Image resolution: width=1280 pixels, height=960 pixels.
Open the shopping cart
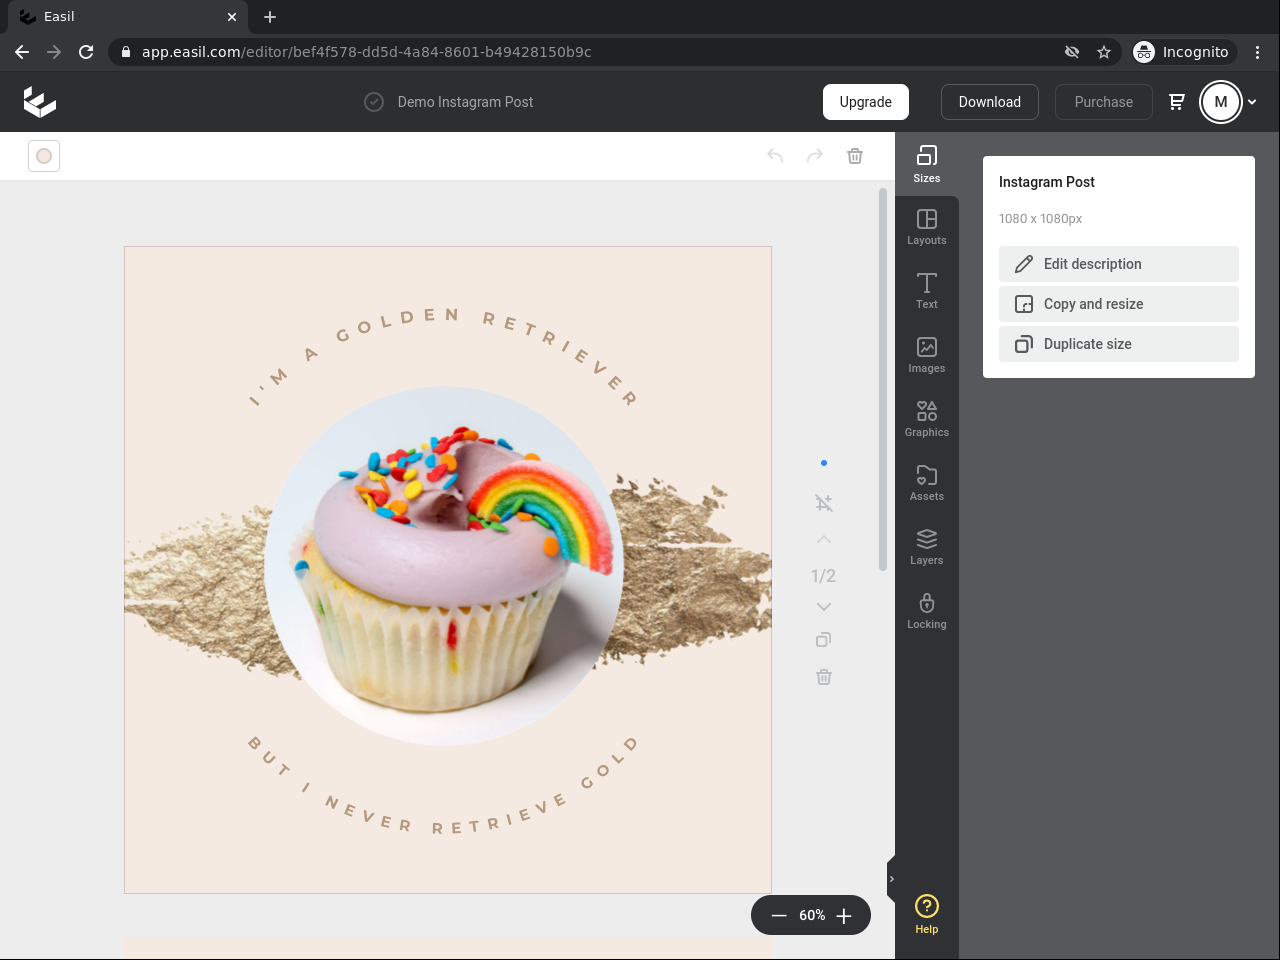coord(1177,102)
